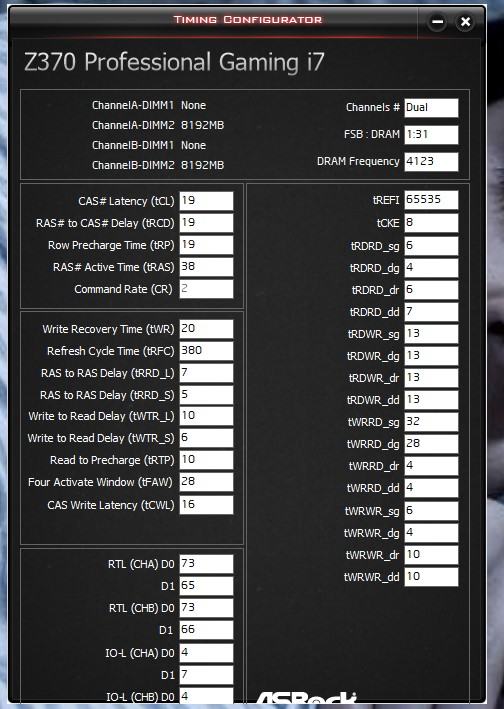Click the tWRWR_sg field
The width and height of the screenshot is (504, 709).
point(431,511)
